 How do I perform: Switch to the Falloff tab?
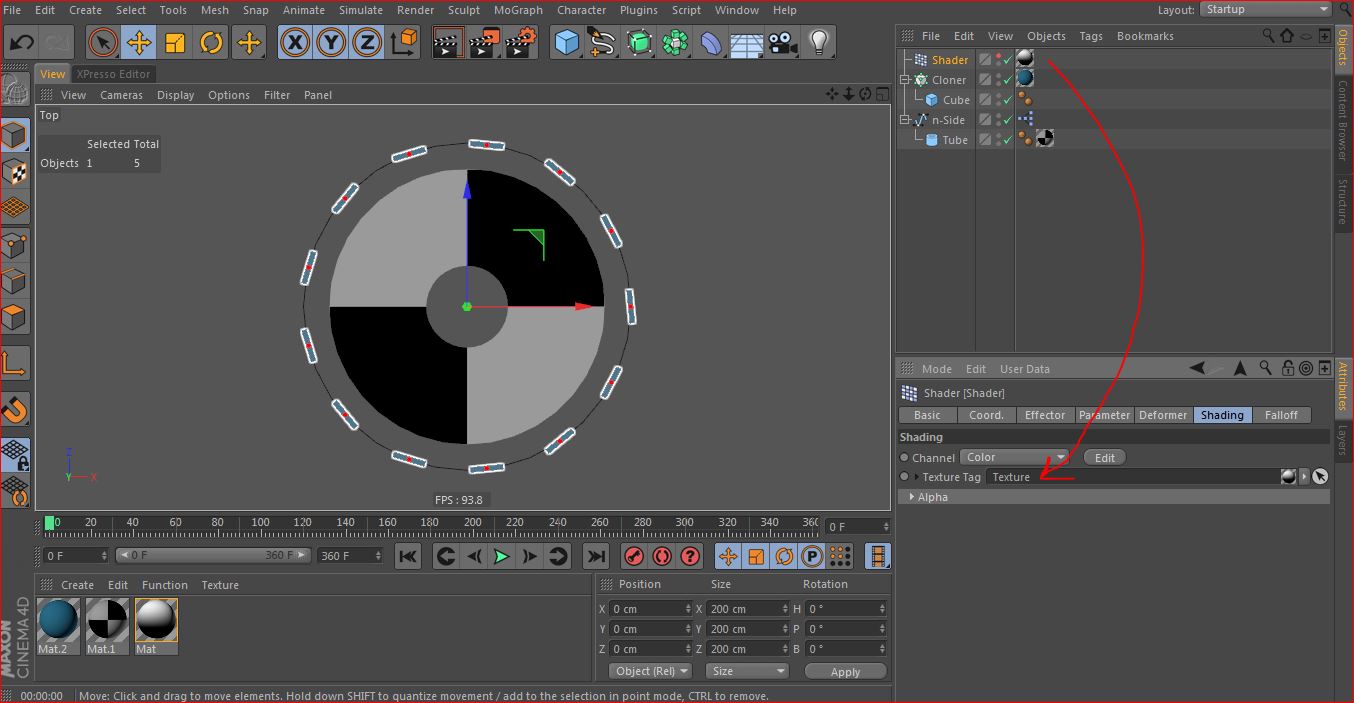1280,415
